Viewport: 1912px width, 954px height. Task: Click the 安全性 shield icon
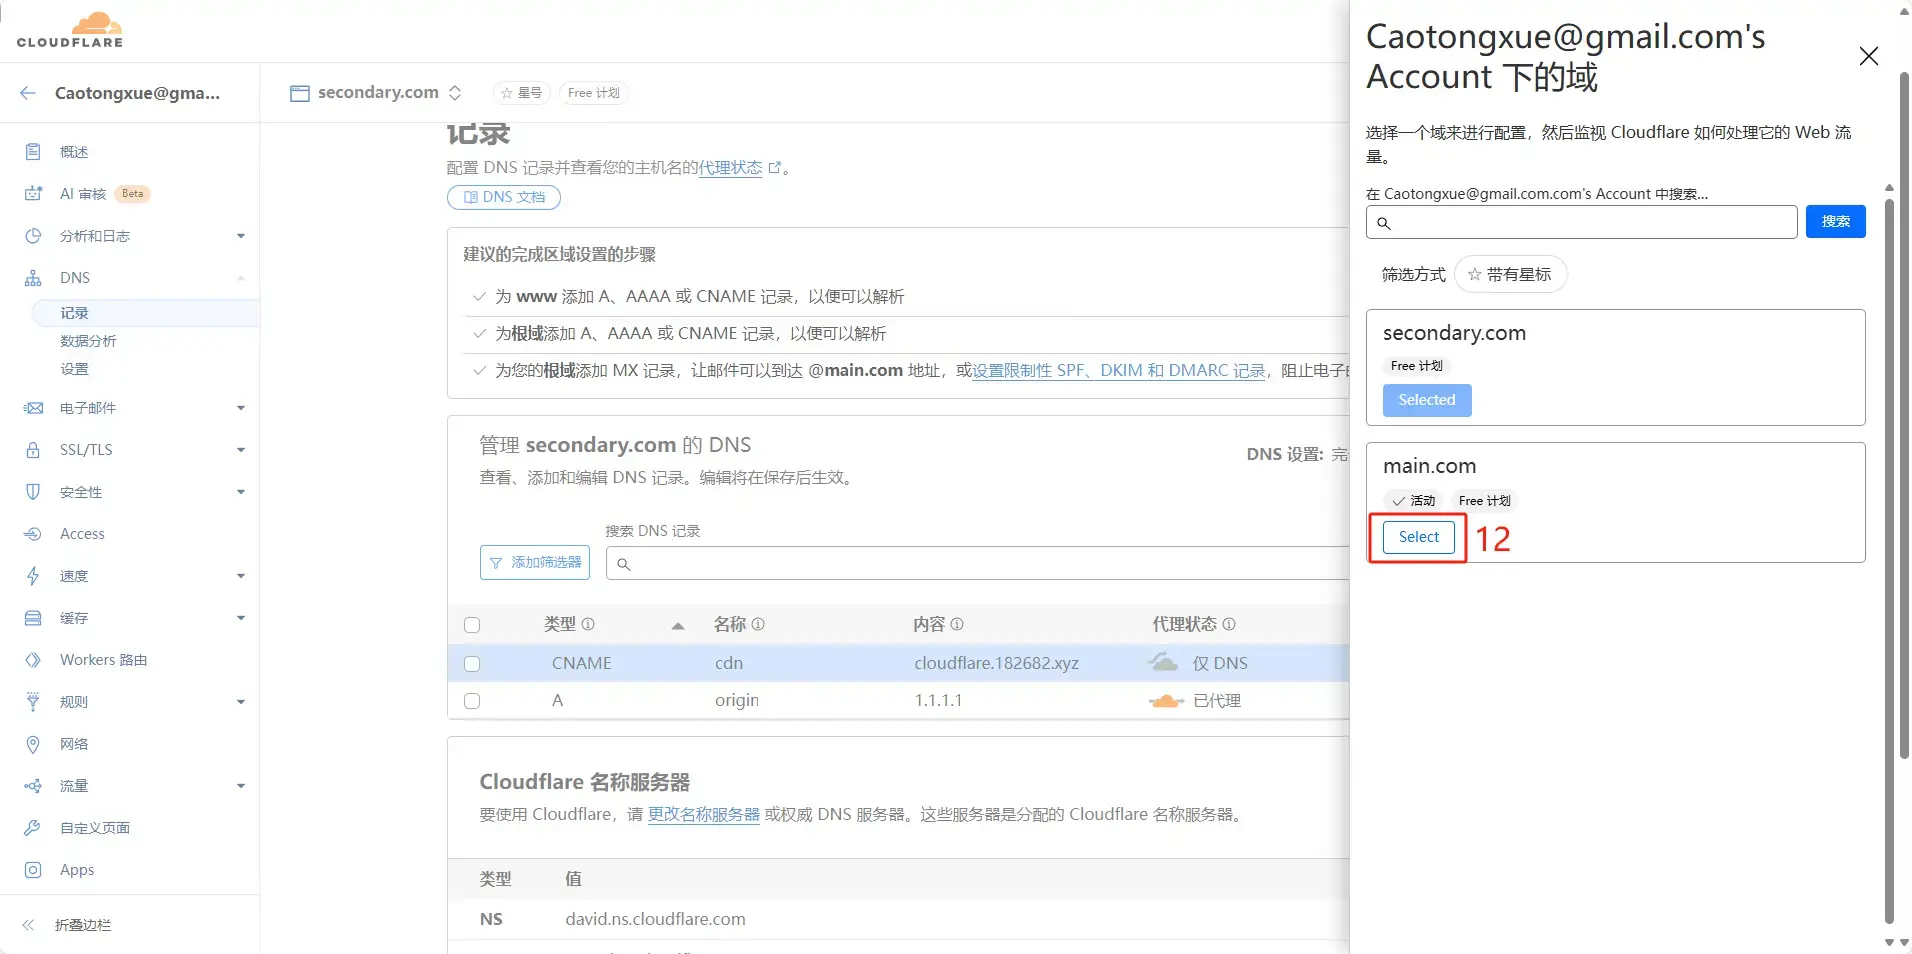point(33,492)
